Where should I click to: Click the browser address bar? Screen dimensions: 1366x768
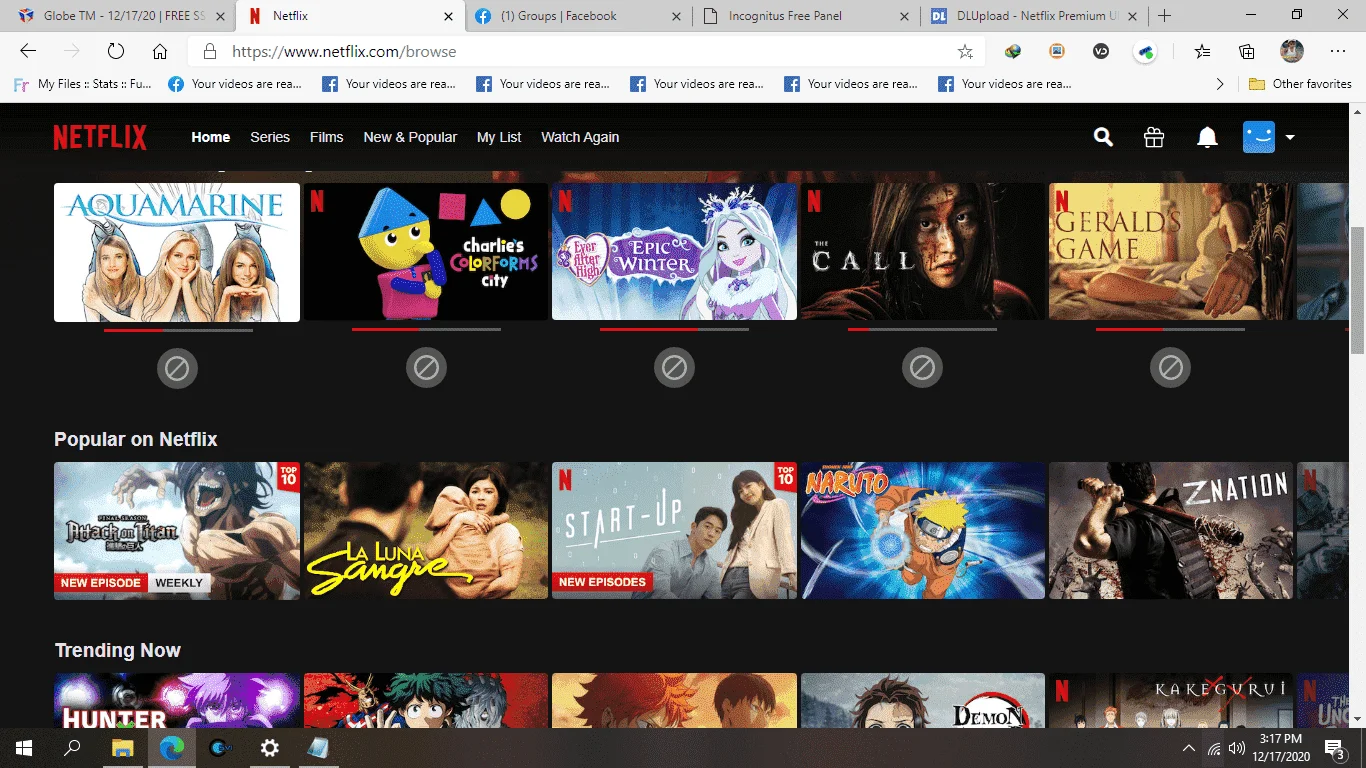[x=588, y=52]
